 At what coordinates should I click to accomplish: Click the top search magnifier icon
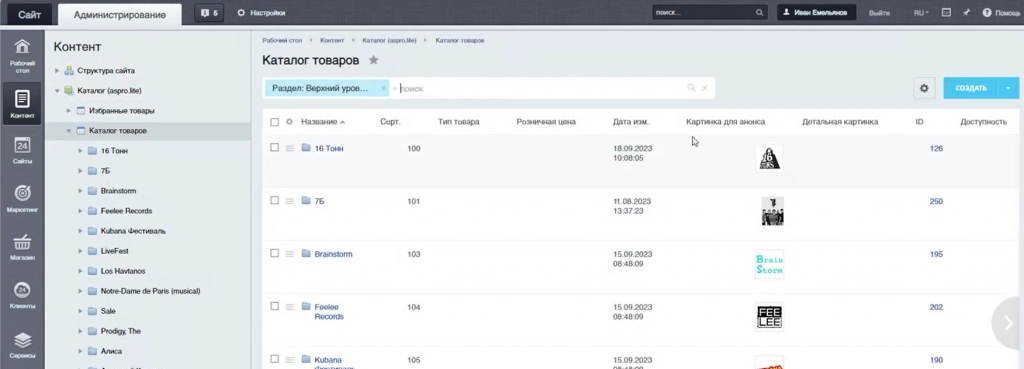click(x=759, y=12)
